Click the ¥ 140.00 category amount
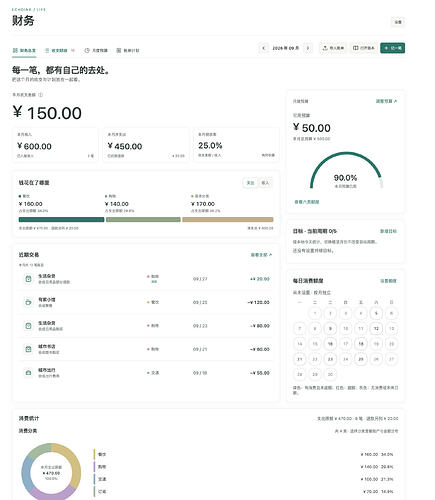The image size is (435, 500). (117, 204)
